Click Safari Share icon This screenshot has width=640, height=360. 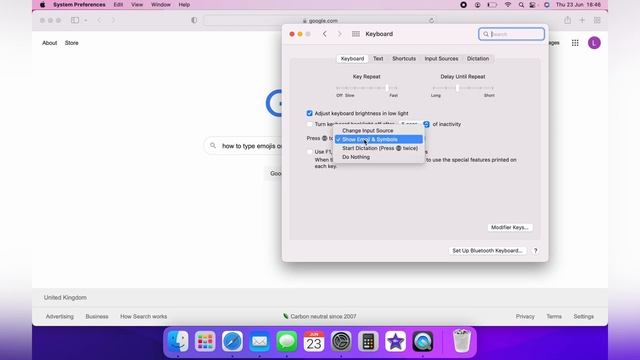tap(567, 20)
